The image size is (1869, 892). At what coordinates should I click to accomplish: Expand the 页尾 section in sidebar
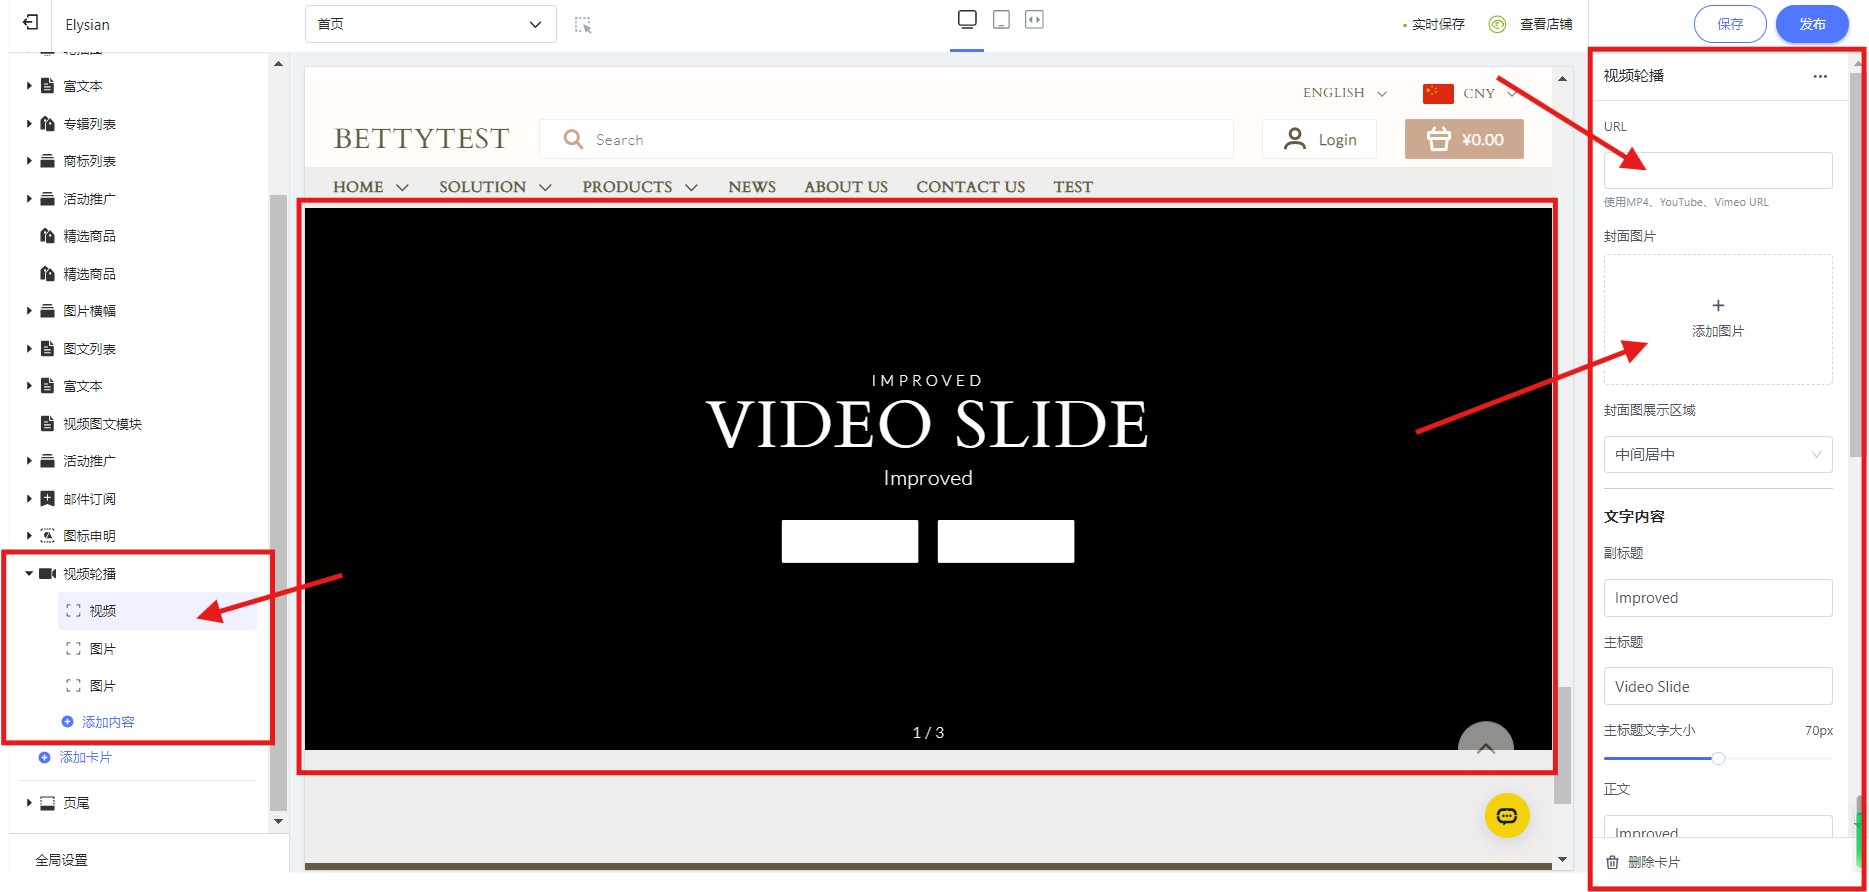(x=29, y=803)
